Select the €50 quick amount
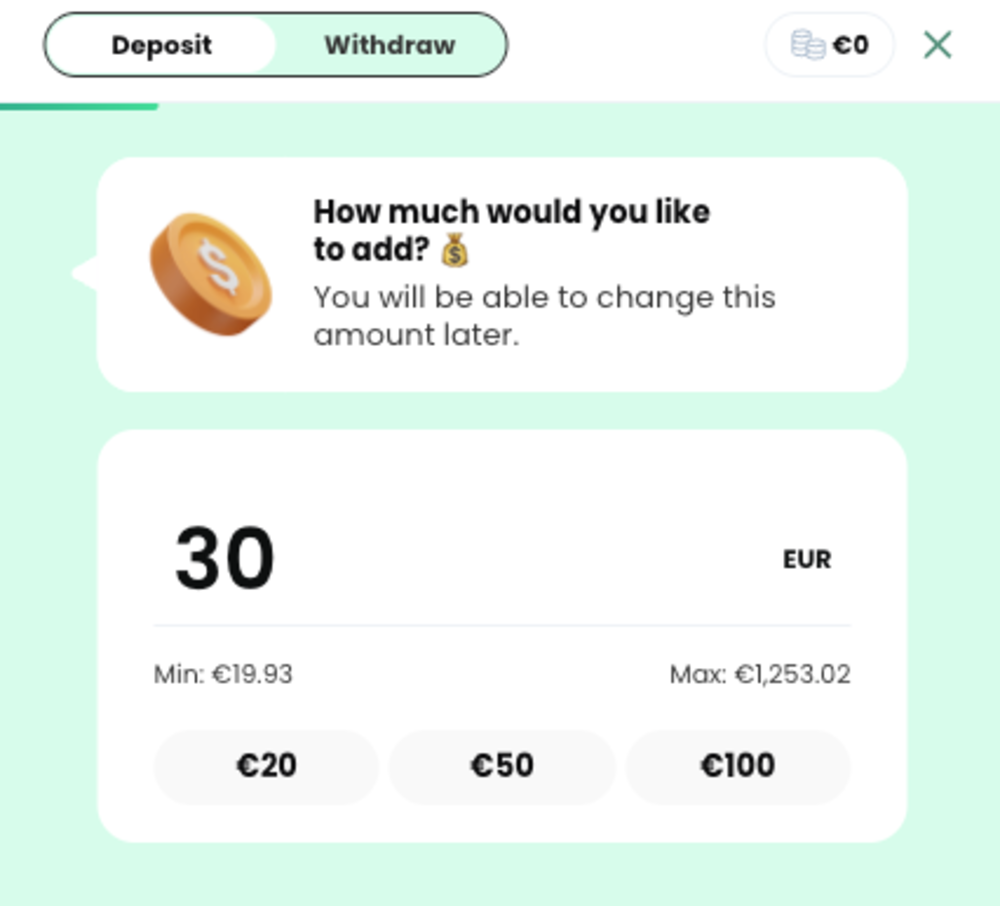 click(502, 766)
